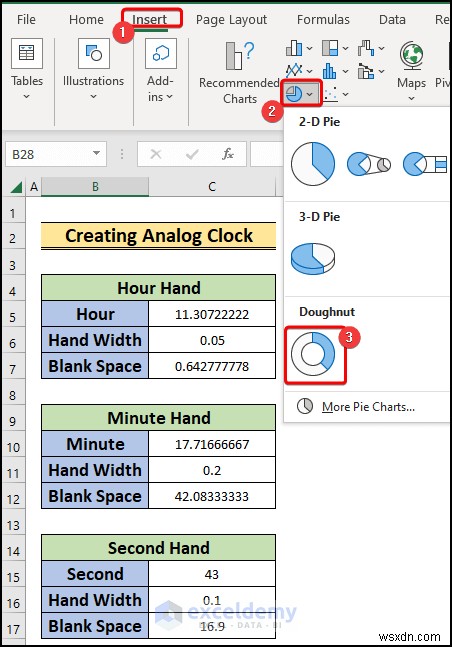Viewport: 452px width, 647px height.
Task: Click the clock-like icon beside More Pie Charts
Action: (305, 406)
